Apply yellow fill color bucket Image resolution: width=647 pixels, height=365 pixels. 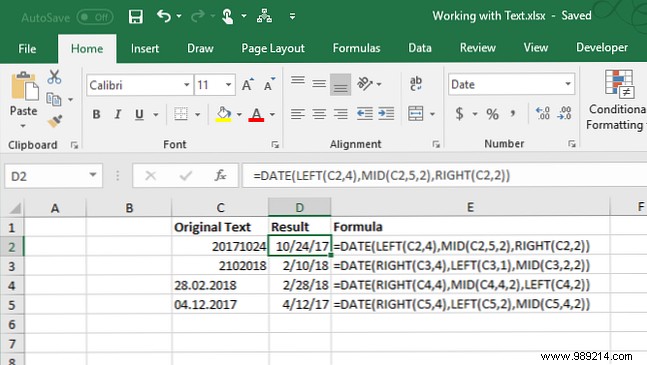[x=224, y=114]
